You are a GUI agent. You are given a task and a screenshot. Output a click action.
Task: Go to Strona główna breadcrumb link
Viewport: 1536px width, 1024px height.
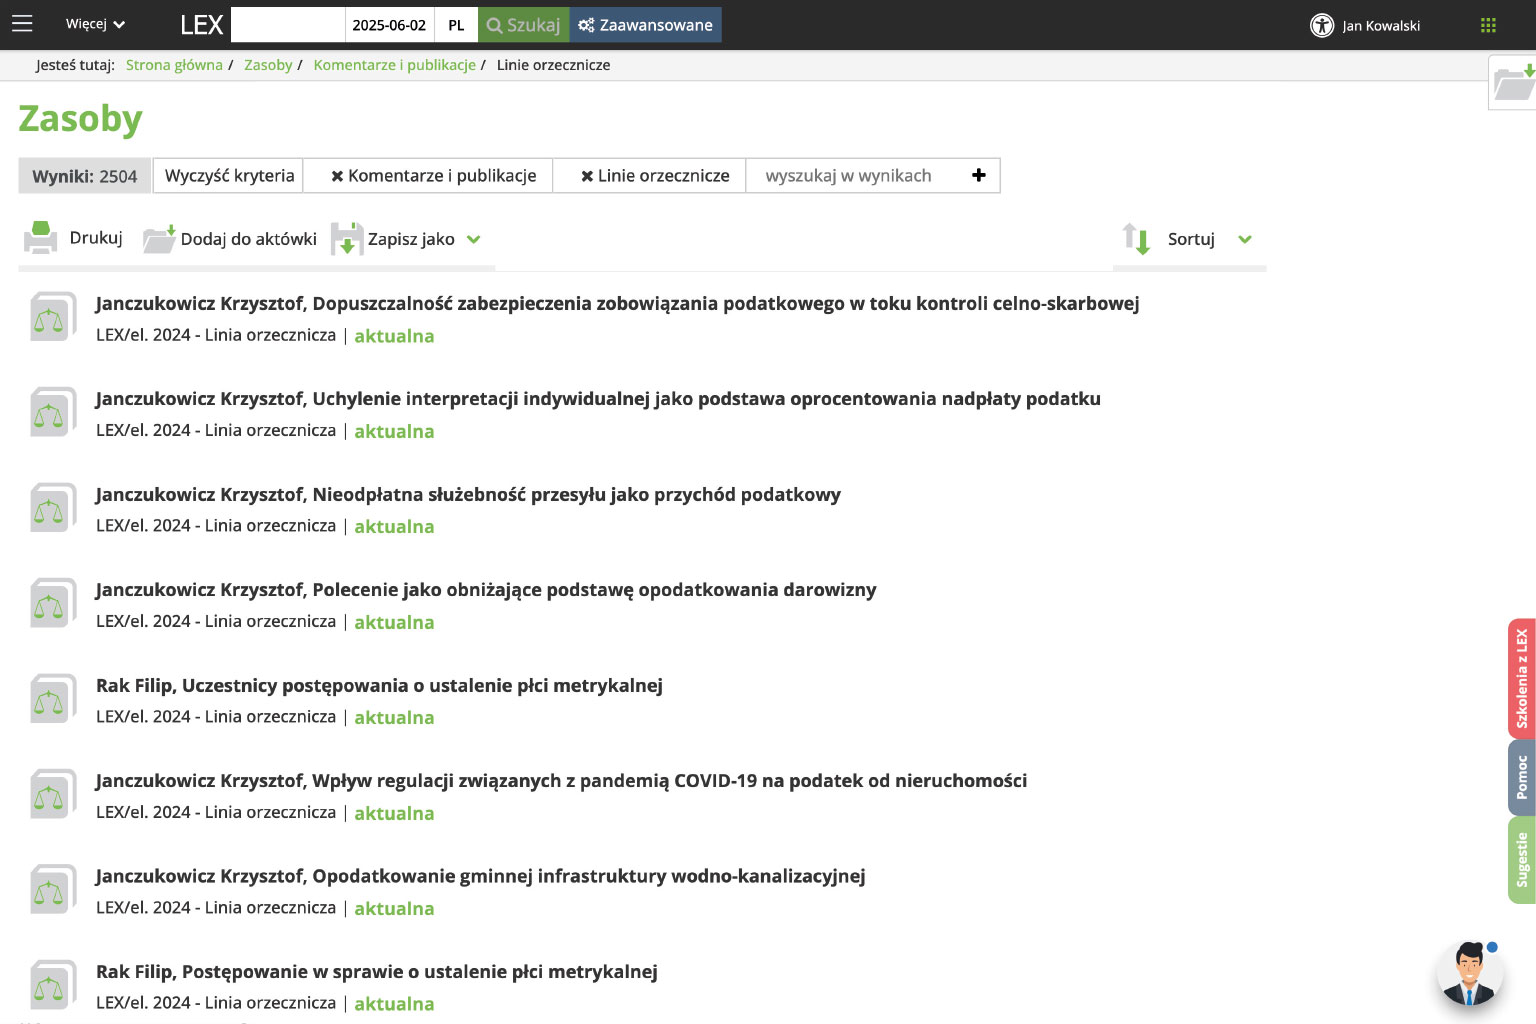[174, 65]
